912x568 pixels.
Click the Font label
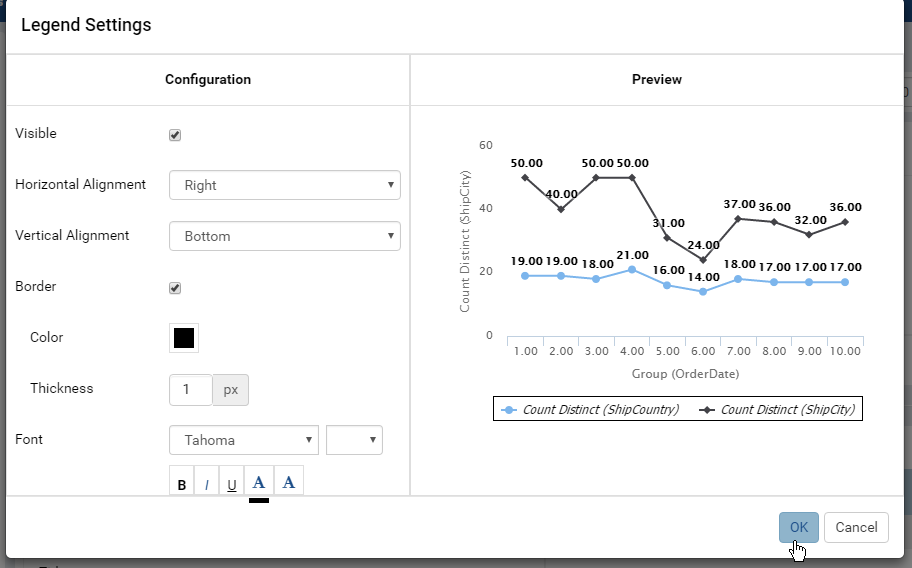tap(29, 440)
